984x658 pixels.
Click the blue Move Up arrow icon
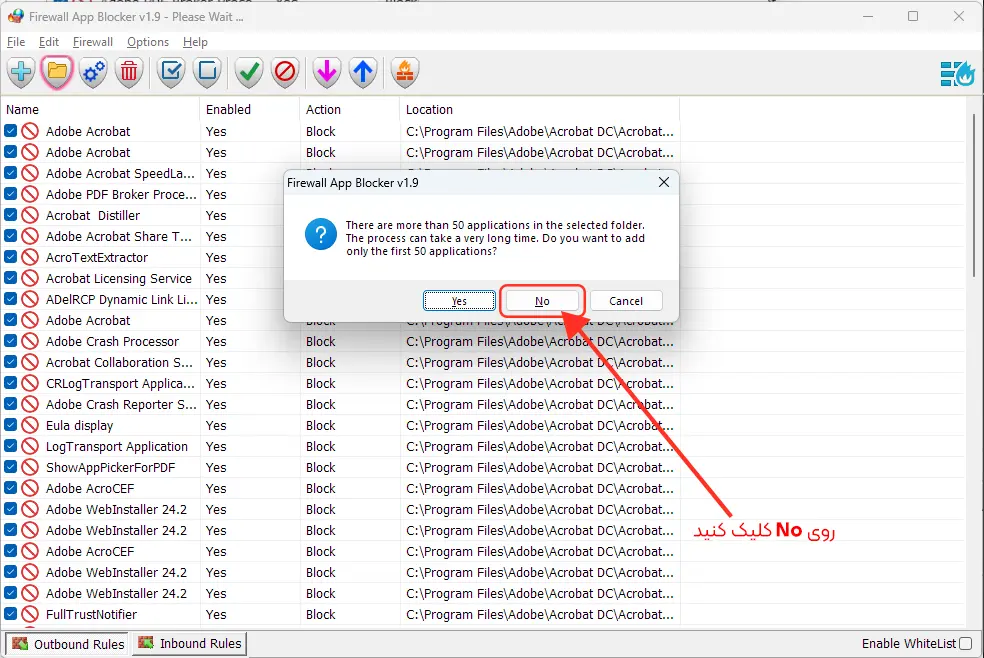pos(363,72)
